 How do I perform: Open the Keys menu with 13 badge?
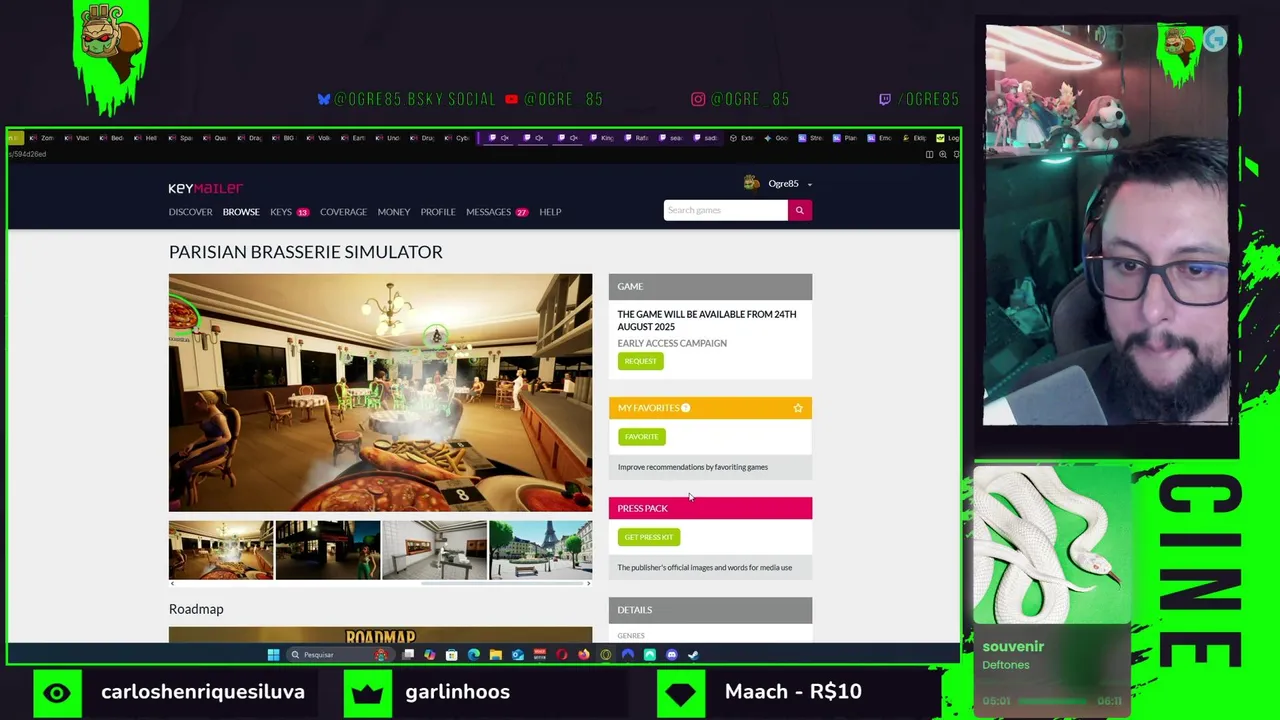pyautogui.click(x=289, y=212)
